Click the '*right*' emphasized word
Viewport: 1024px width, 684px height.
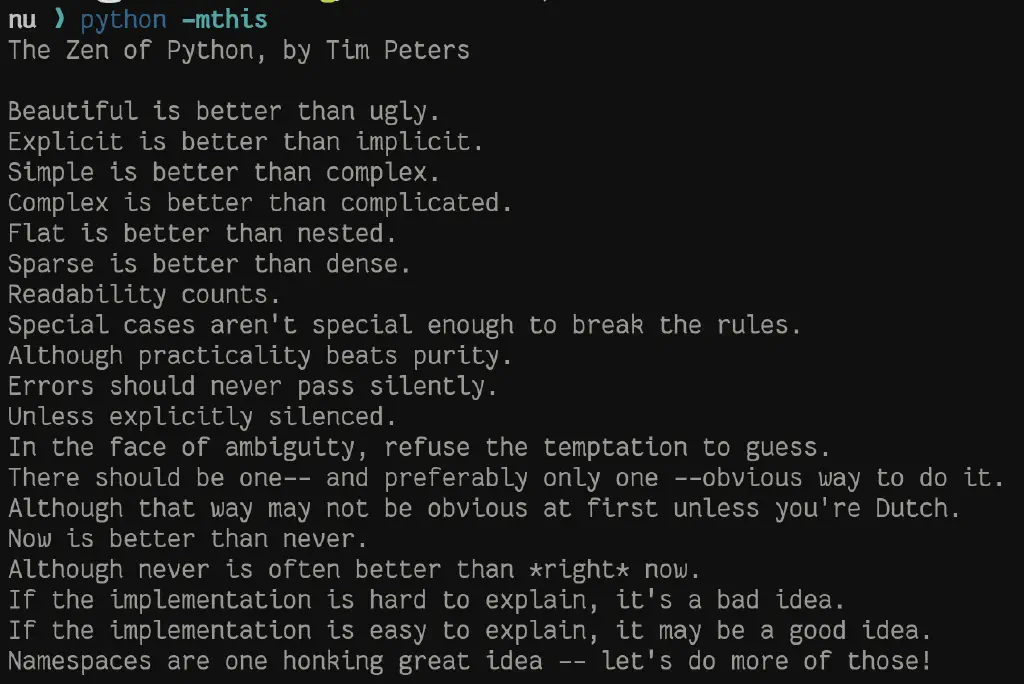point(579,570)
